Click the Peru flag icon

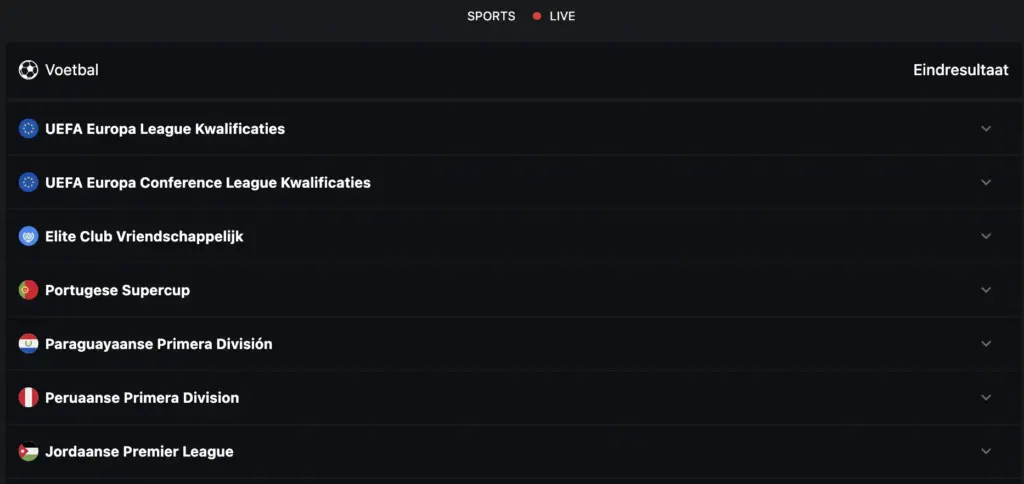click(28, 397)
